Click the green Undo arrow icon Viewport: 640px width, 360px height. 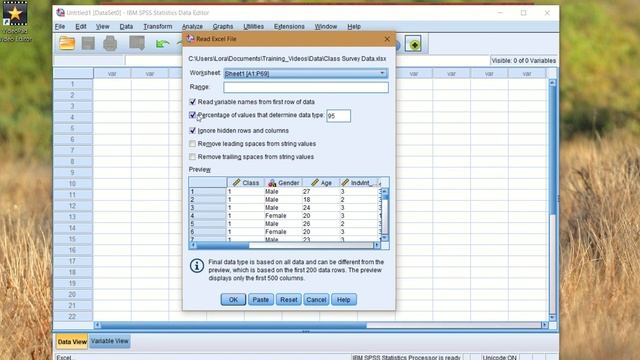pyautogui.click(x=162, y=43)
